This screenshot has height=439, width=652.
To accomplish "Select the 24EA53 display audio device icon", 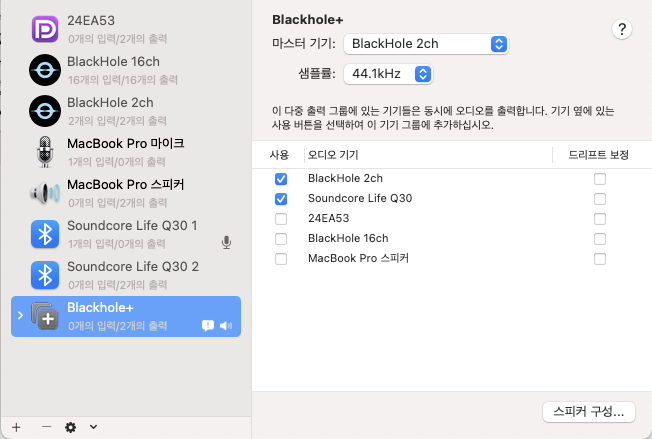I will [45, 29].
